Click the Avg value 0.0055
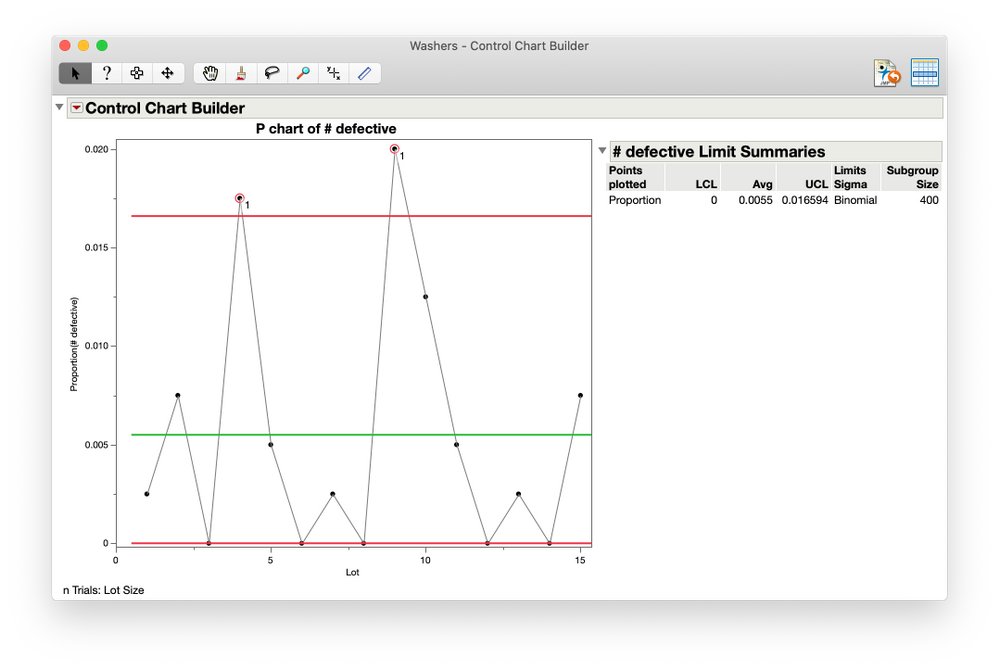The width and height of the screenshot is (999, 669). pos(756,200)
